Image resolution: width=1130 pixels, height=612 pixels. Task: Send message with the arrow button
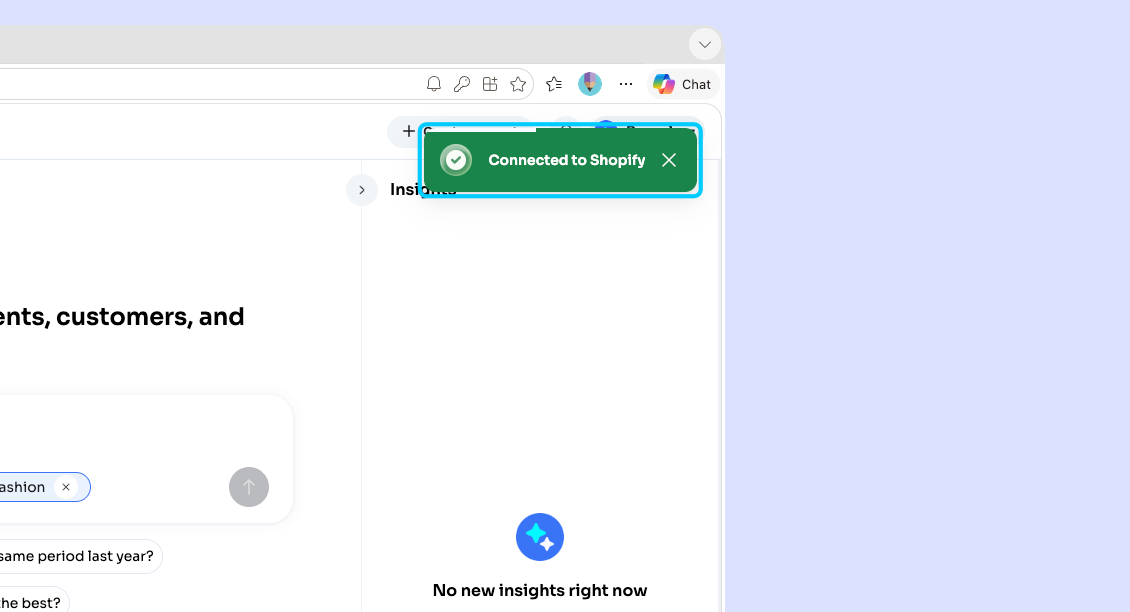[249, 487]
